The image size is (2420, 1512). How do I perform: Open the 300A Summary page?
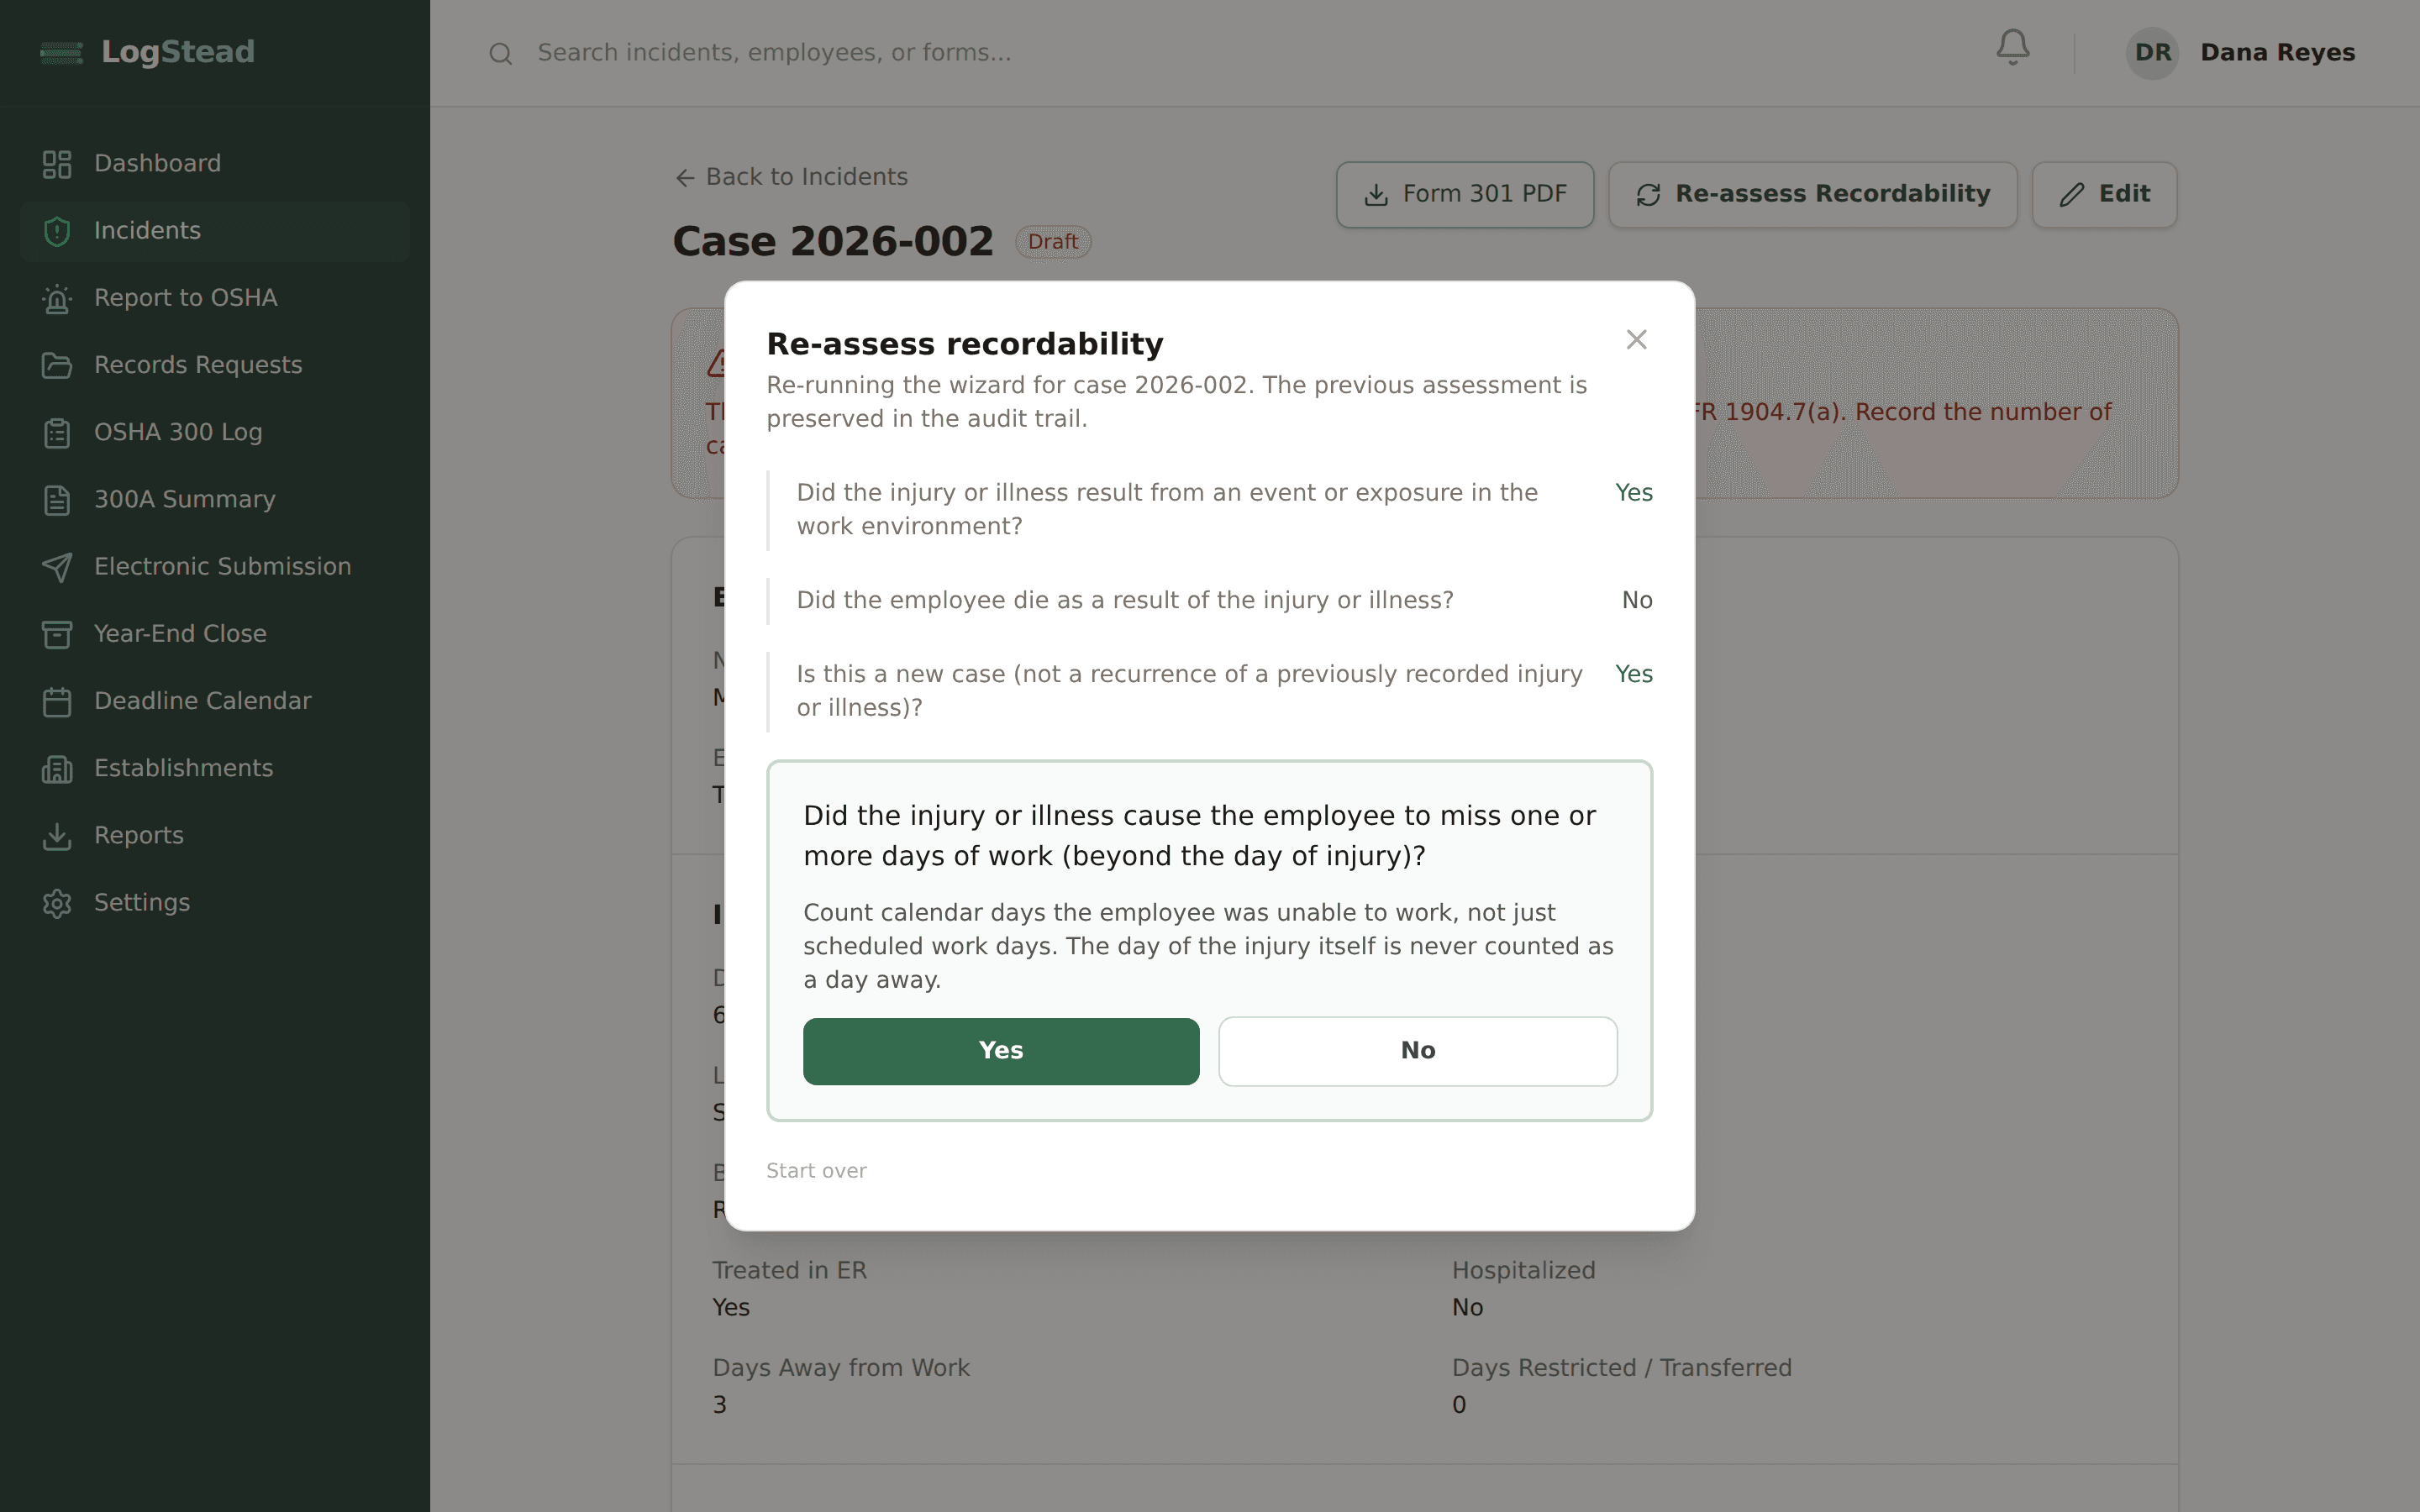(215, 499)
